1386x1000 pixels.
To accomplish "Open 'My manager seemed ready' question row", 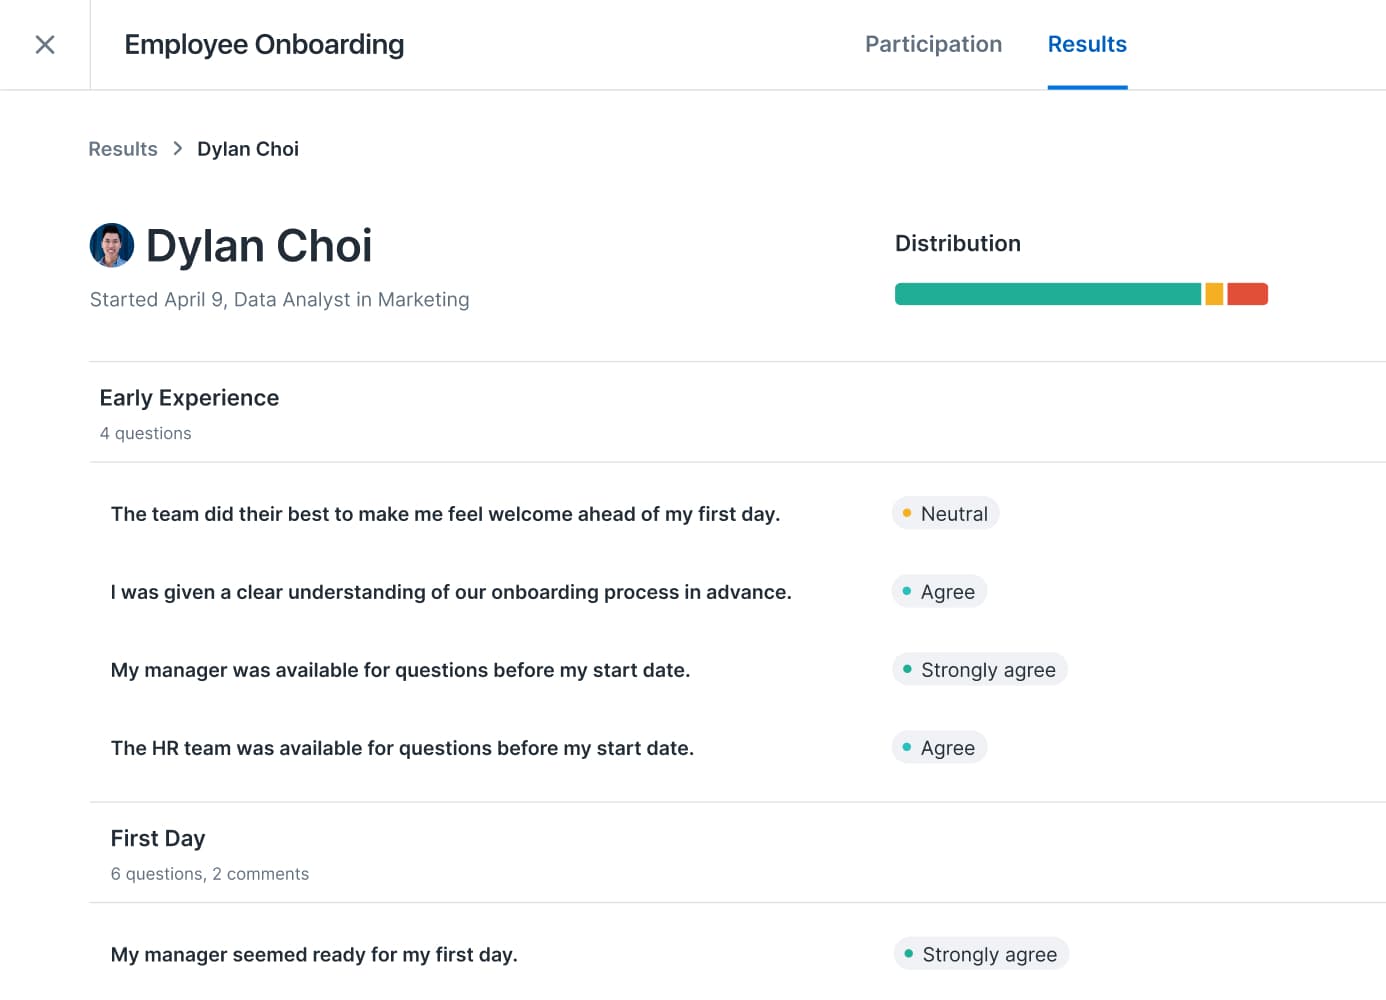I will pos(737,954).
